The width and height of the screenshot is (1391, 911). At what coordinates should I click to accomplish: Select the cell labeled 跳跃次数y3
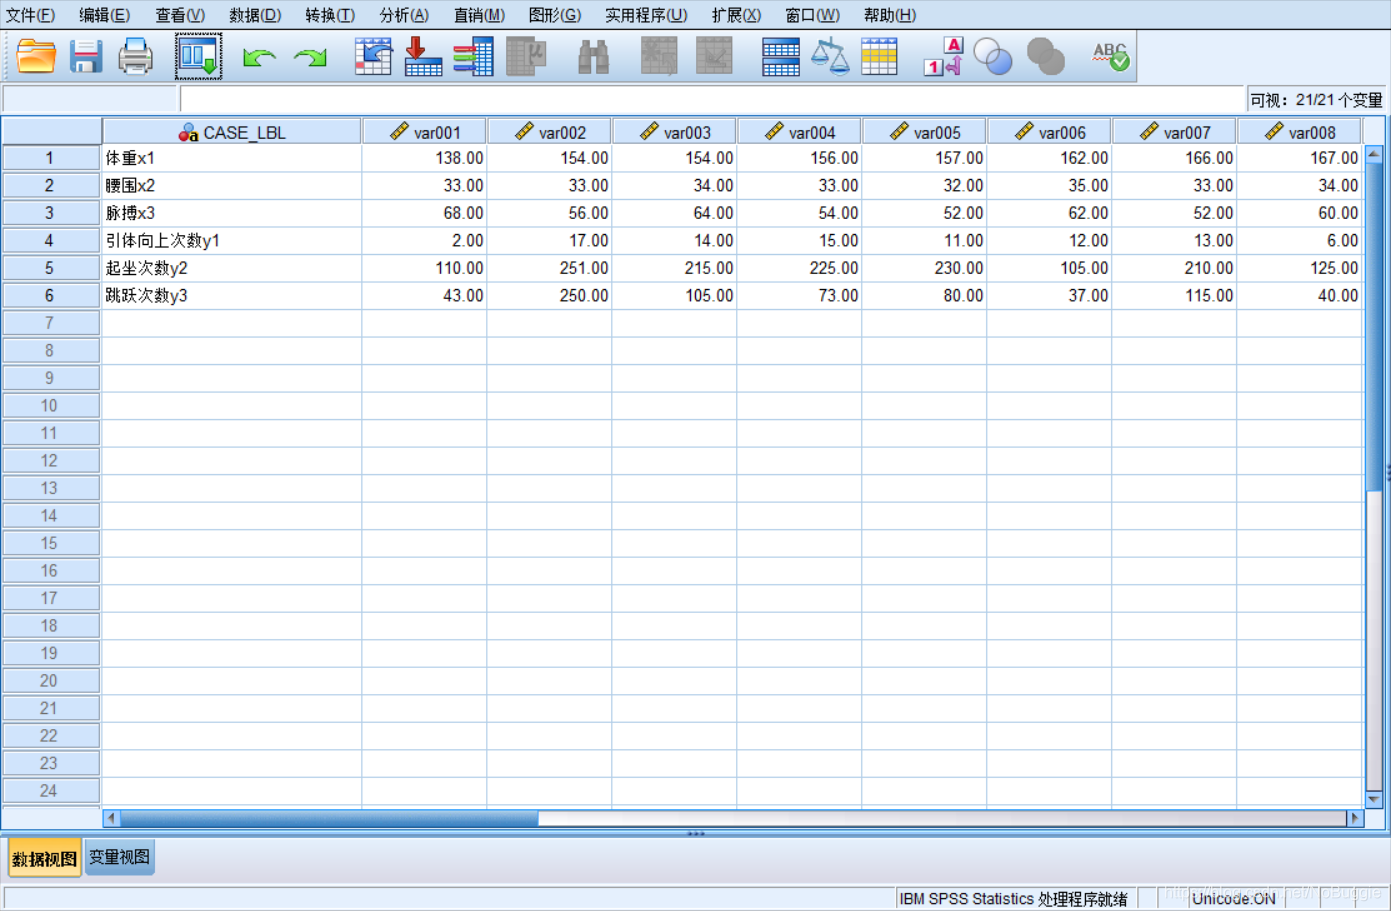(x=232, y=295)
